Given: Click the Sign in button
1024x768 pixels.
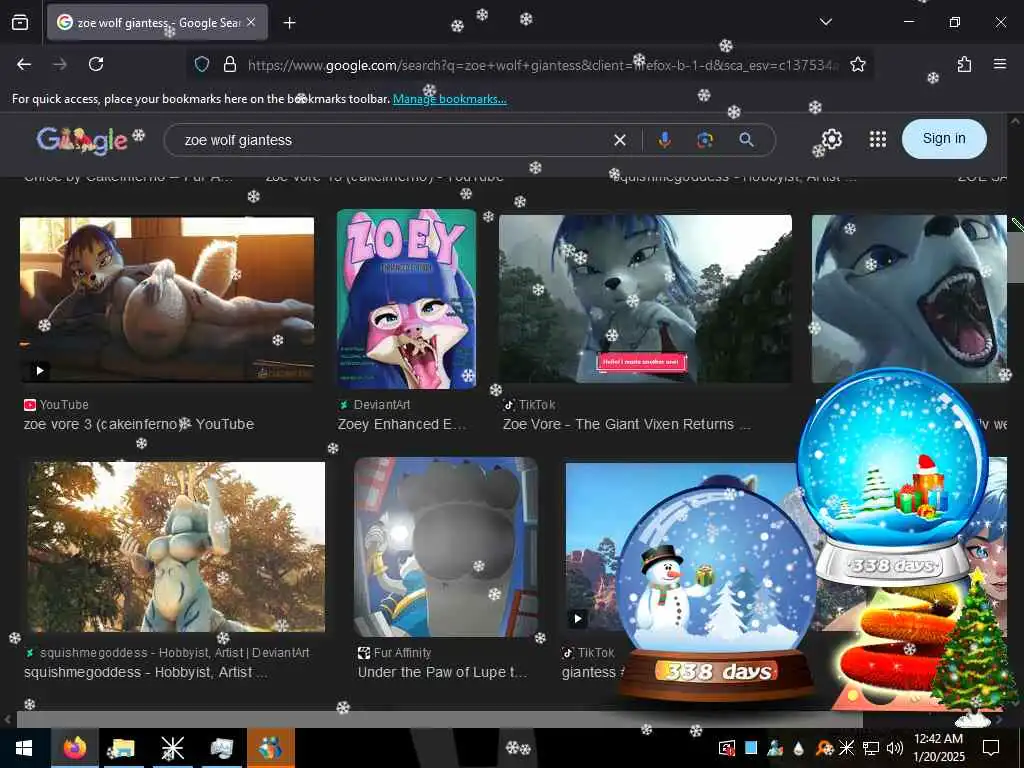Looking at the screenshot, I should [x=944, y=138].
